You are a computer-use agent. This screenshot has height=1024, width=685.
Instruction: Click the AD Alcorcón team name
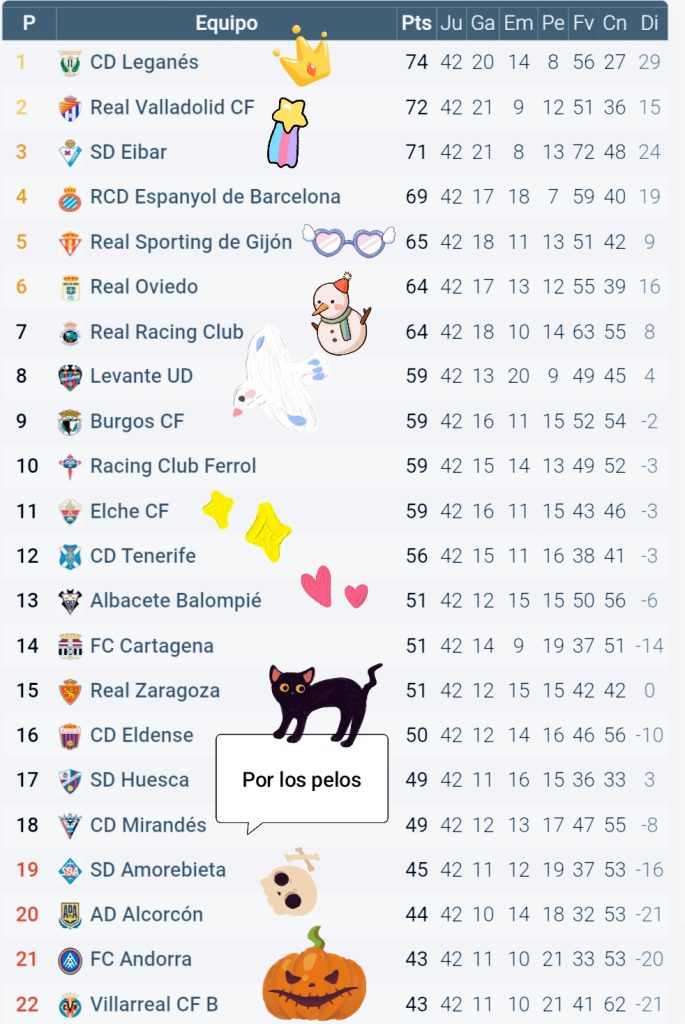tap(146, 914)
